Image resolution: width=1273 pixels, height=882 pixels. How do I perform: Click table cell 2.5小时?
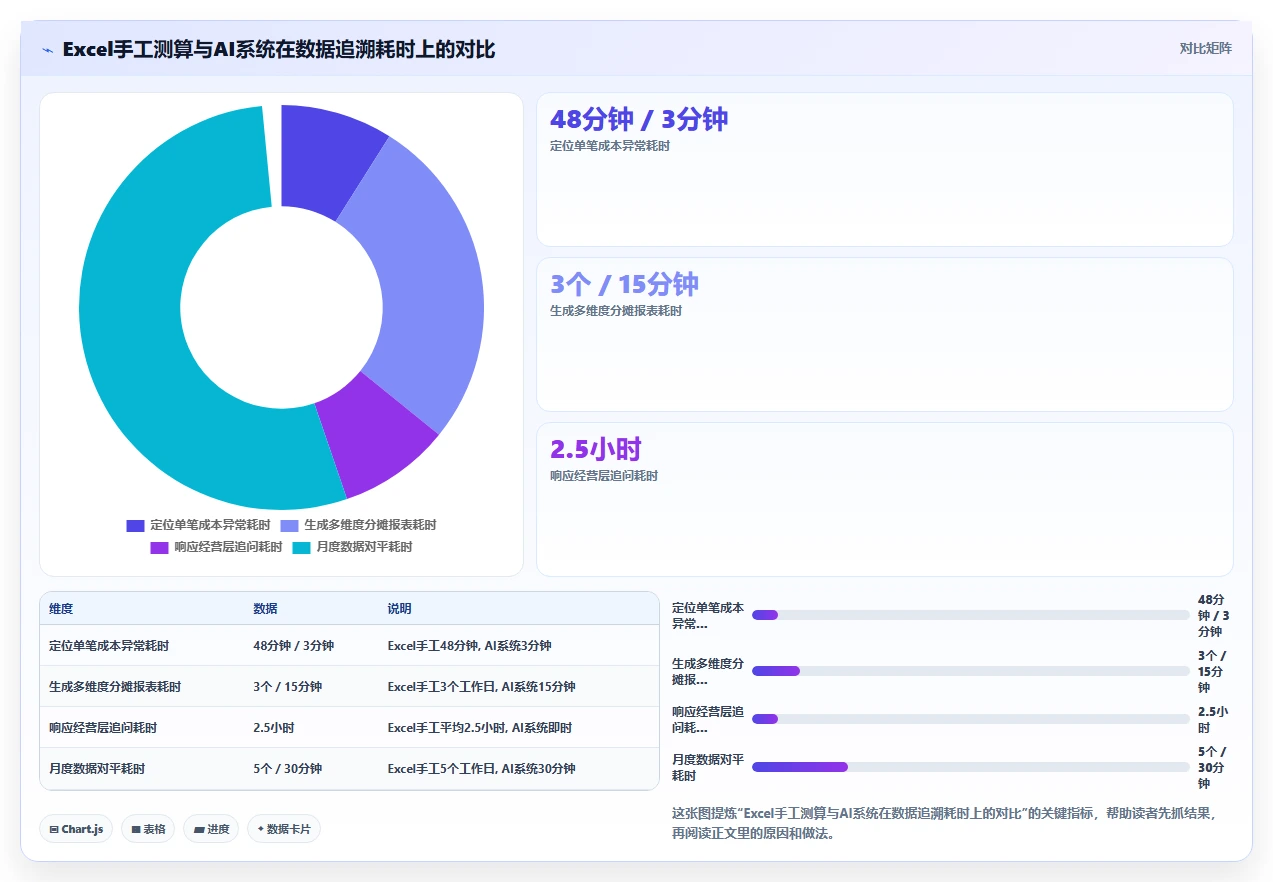(x=274, y=728)
